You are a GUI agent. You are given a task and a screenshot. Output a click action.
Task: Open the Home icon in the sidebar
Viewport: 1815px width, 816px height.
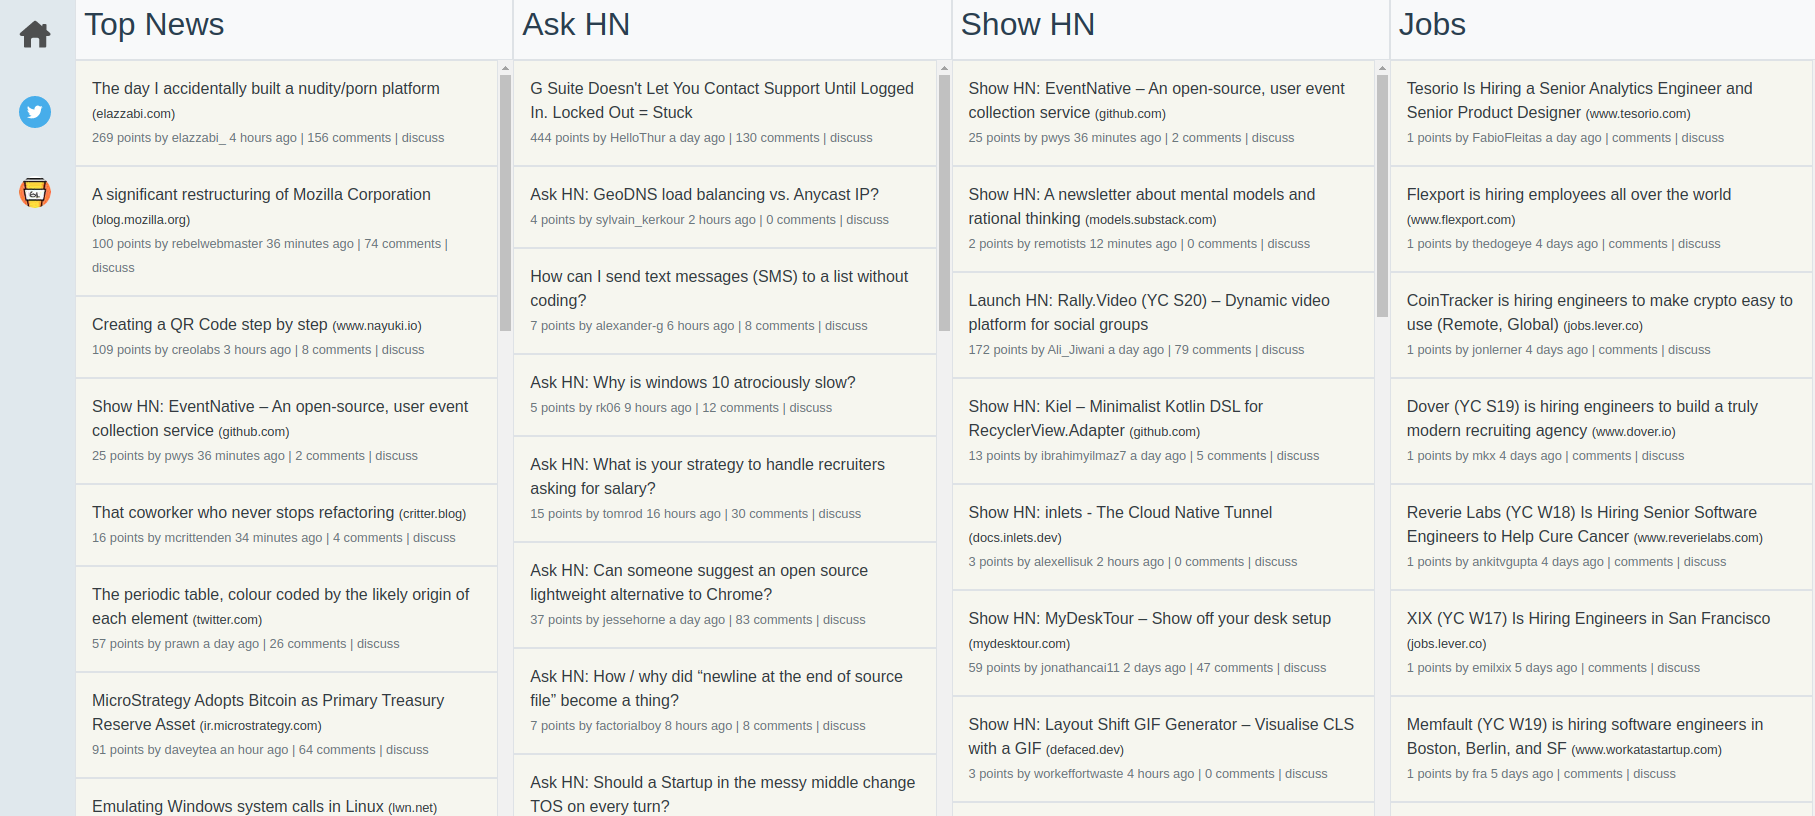(35, 34)
